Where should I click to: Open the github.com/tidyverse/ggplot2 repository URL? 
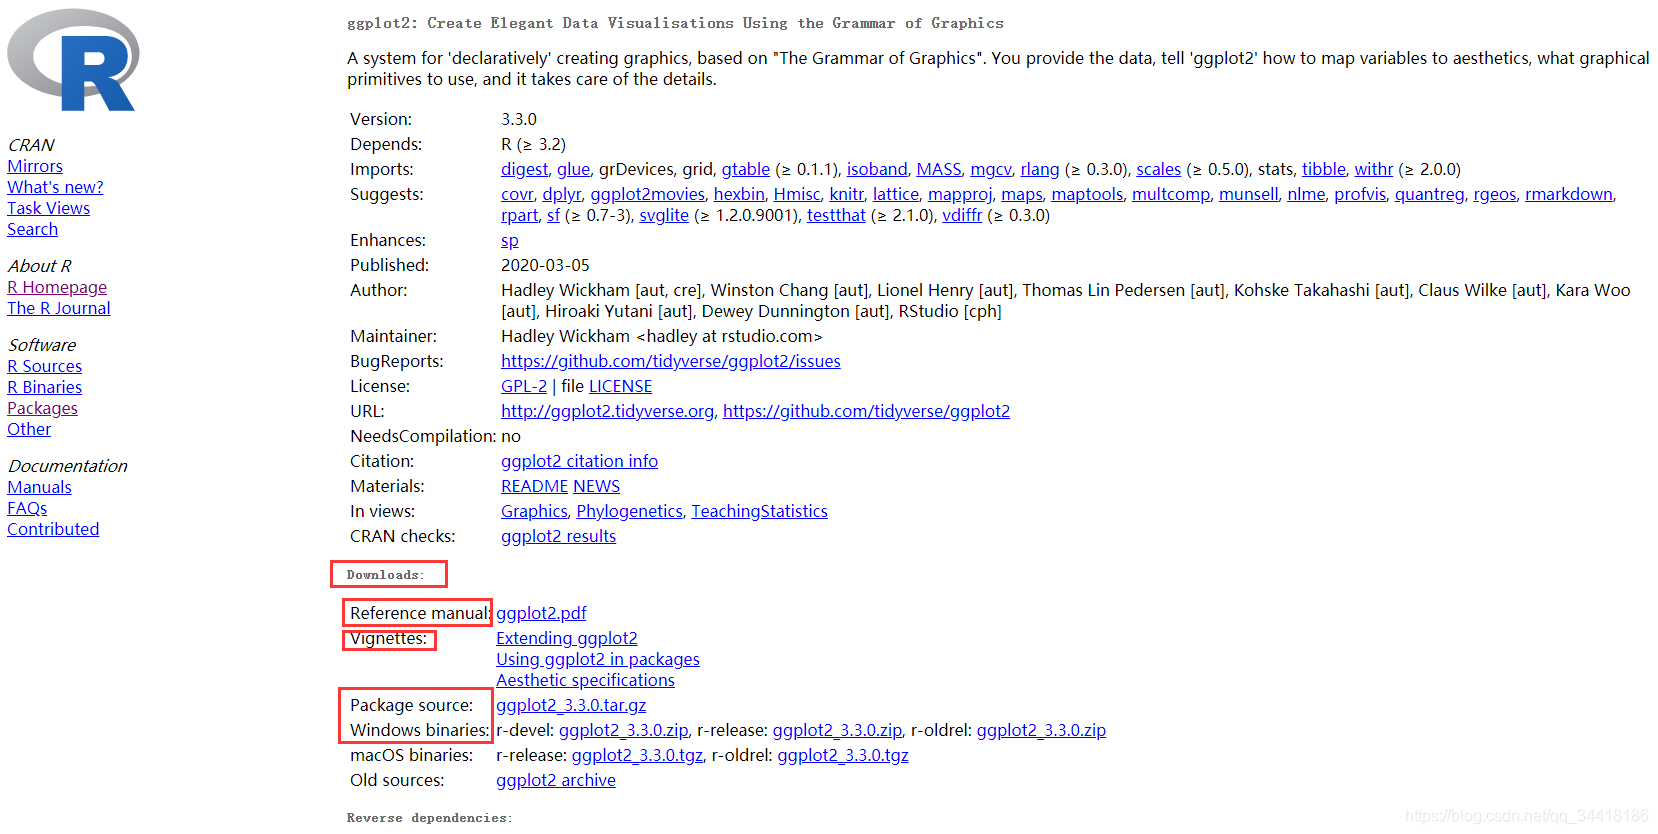(866, 411)
